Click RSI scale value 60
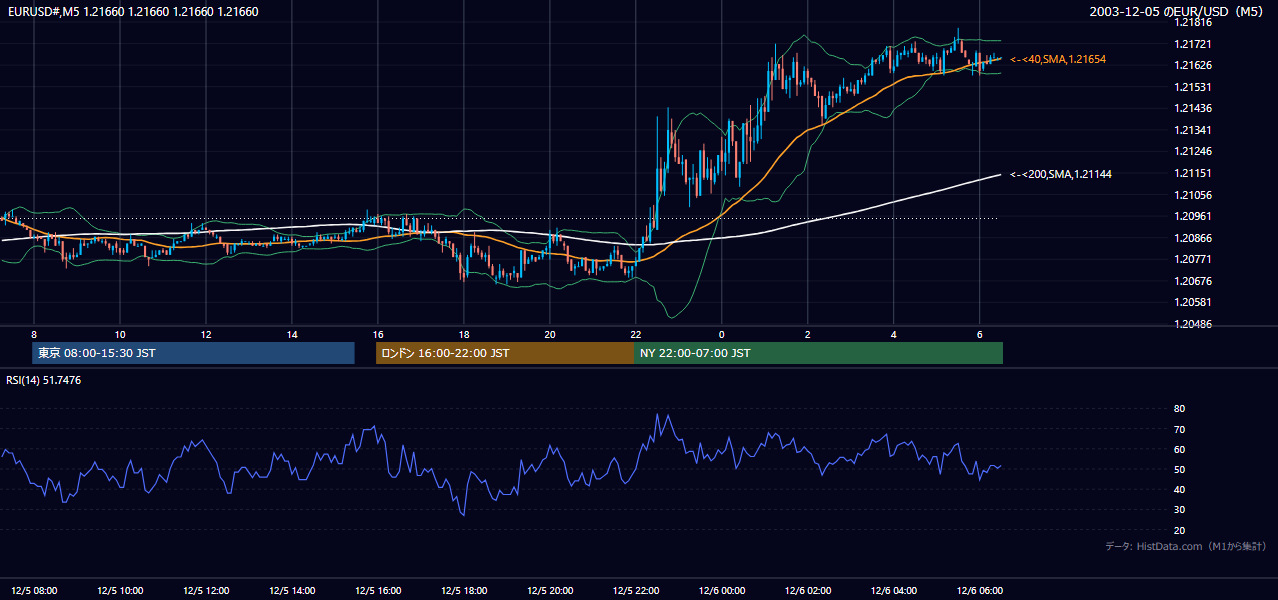Screen dimensions: 1278x600 coord(1179,449)
